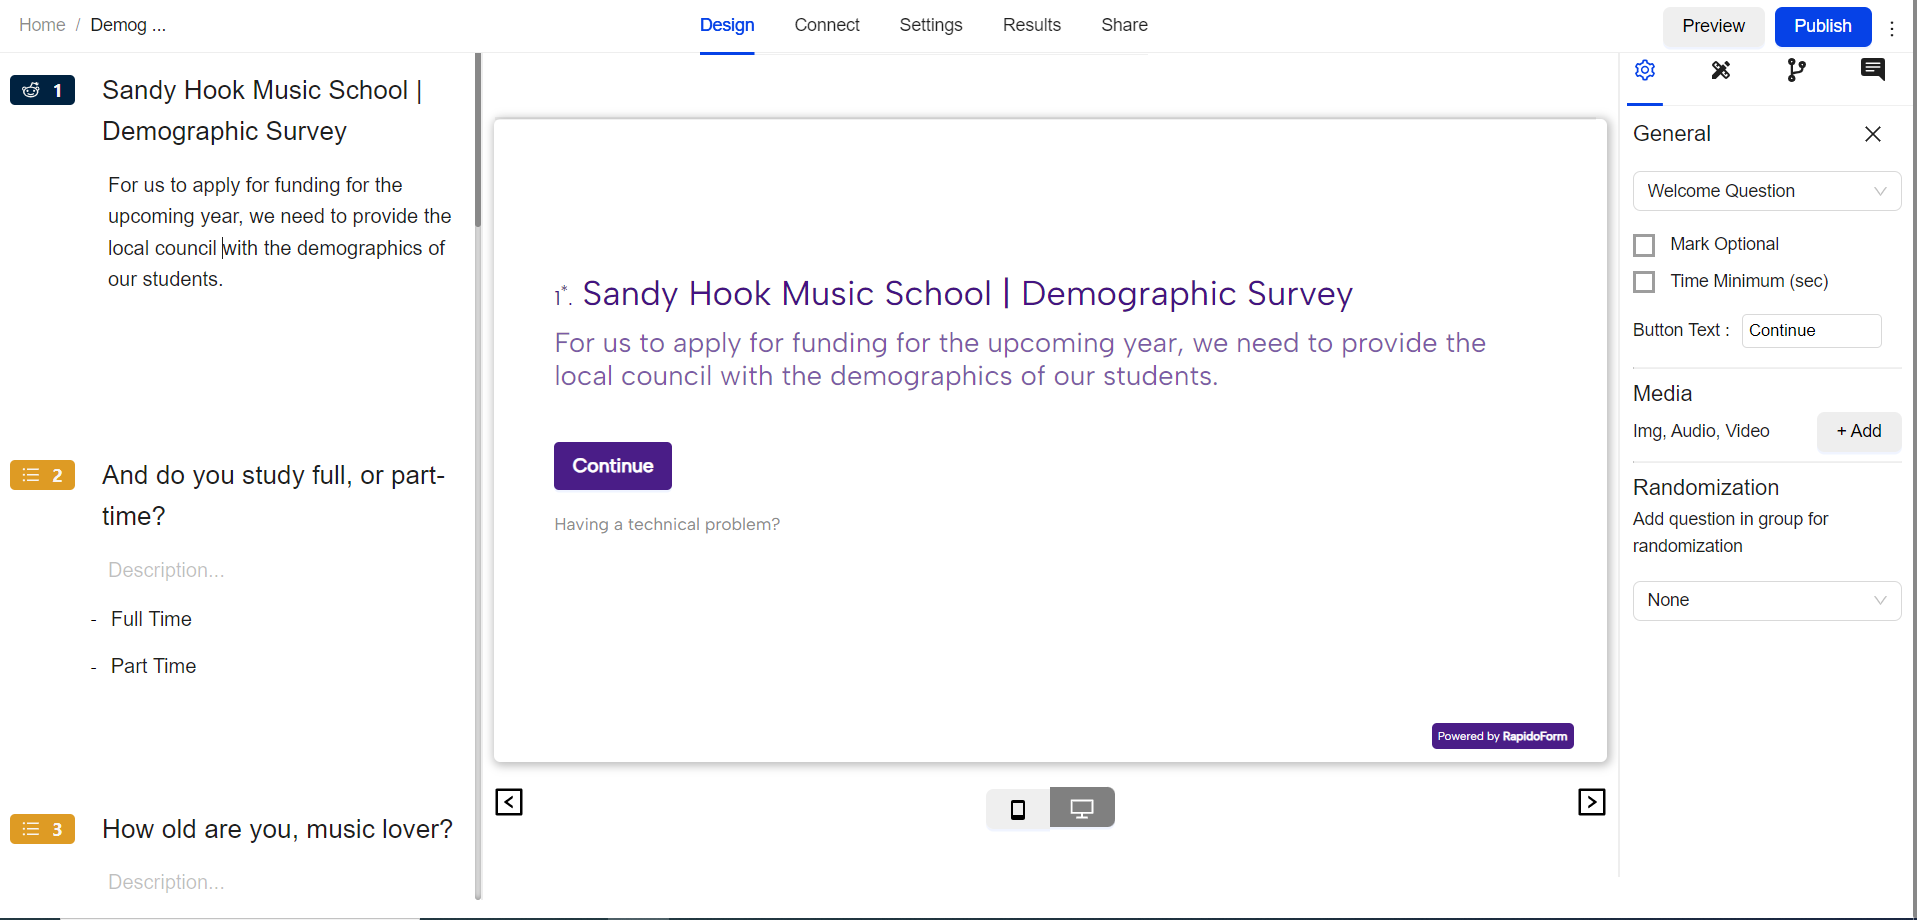This screenshot has width=1917, height=920.
Task: Switch to mobile preview view
Action: [x=1017, y=809]
